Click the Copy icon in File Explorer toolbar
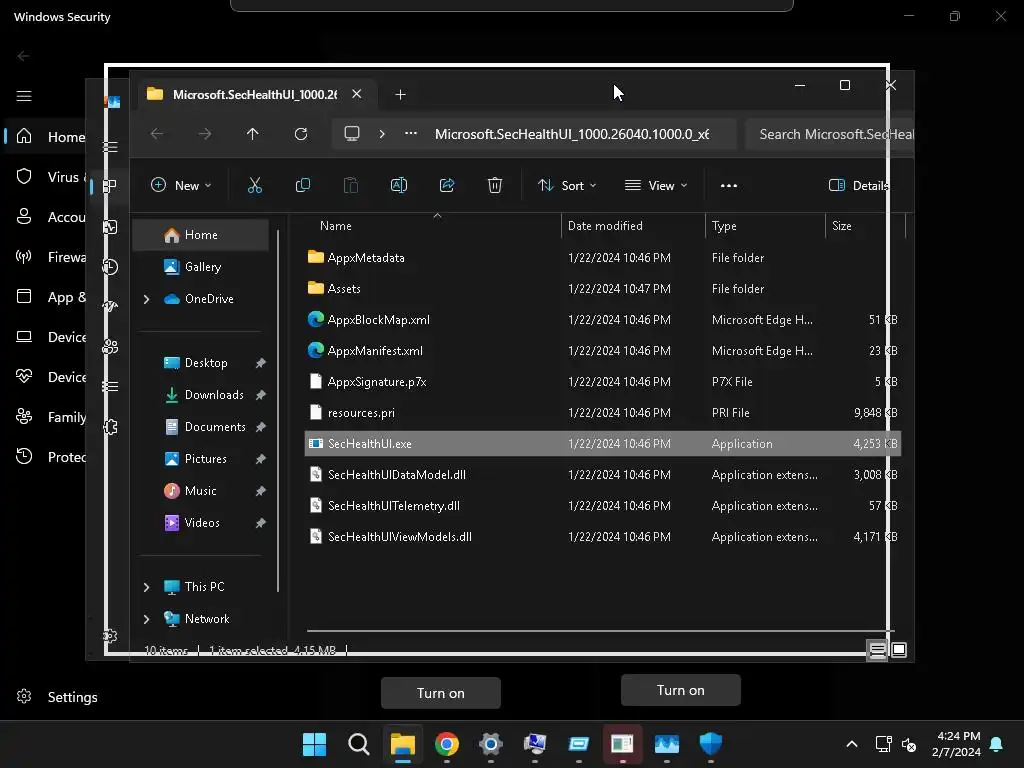 (303, 185)
